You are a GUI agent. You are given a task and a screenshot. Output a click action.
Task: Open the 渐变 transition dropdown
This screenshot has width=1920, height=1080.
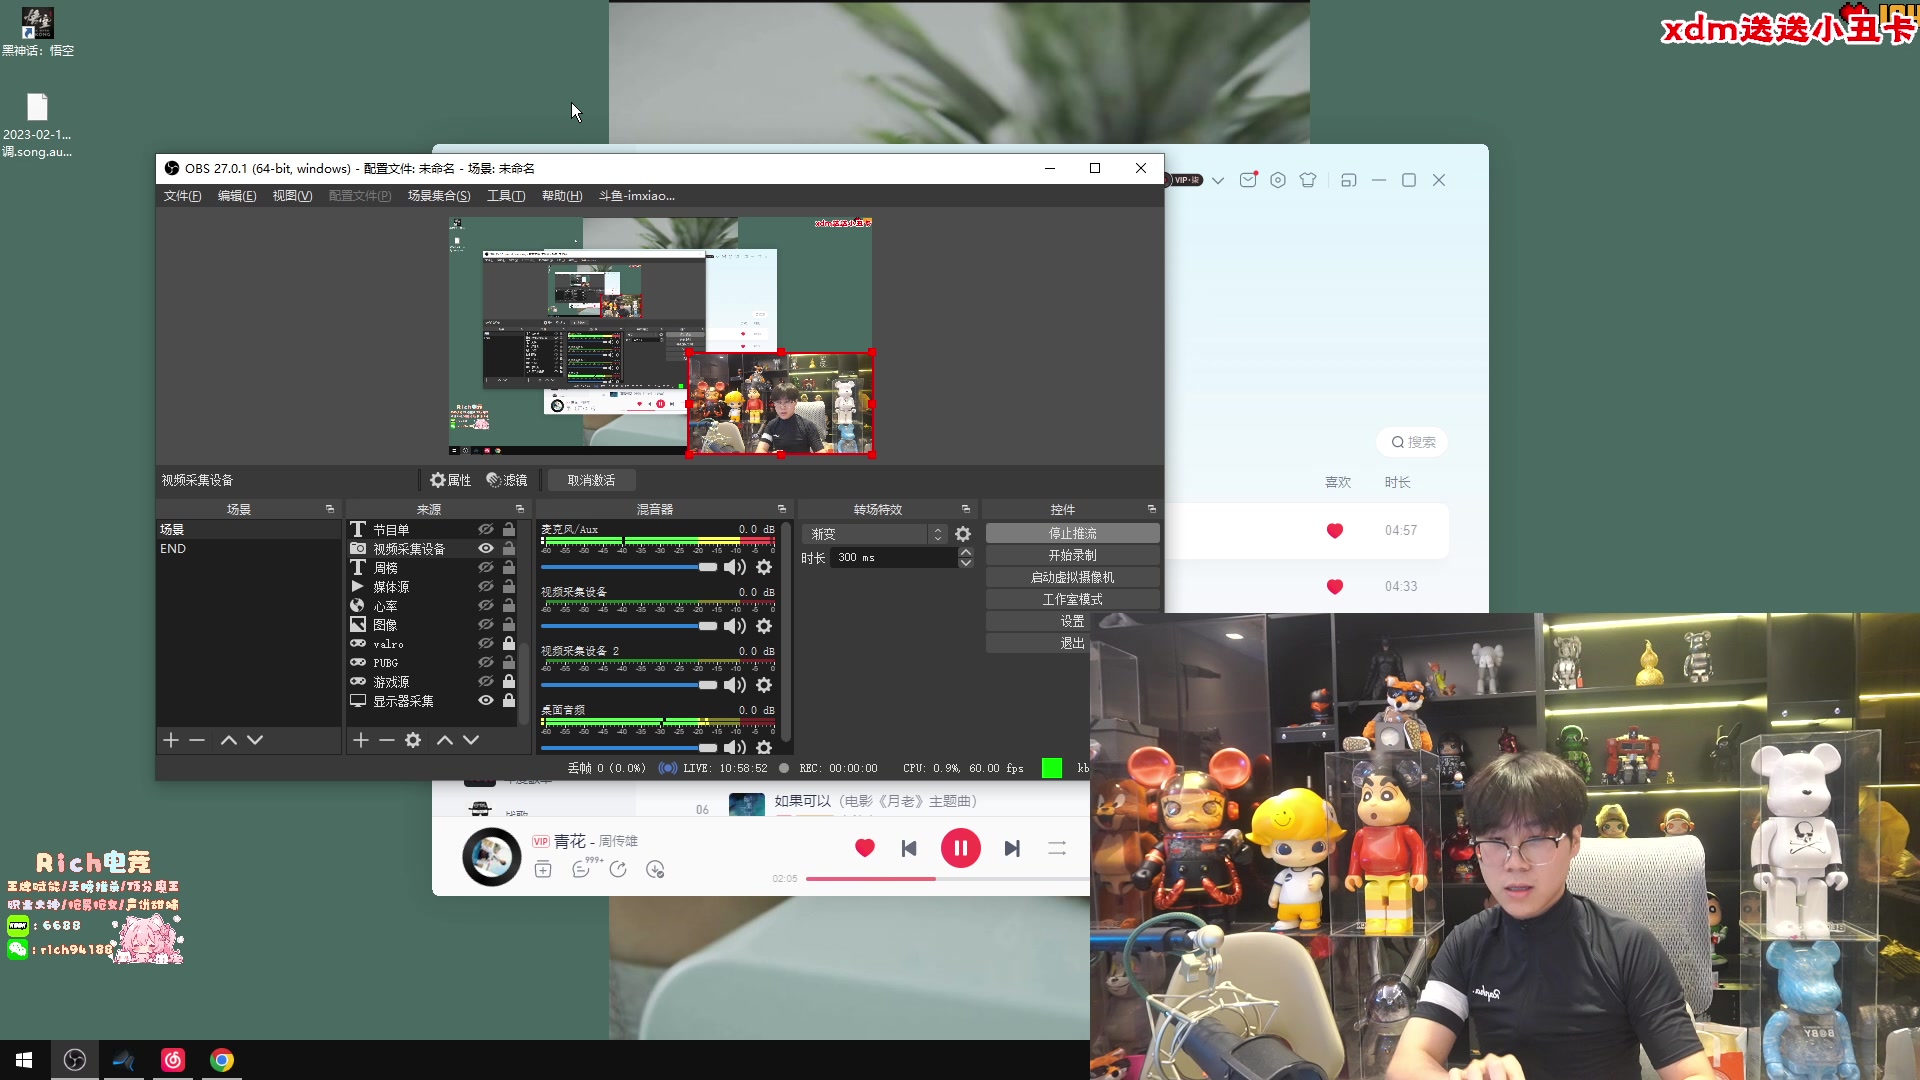874,534
